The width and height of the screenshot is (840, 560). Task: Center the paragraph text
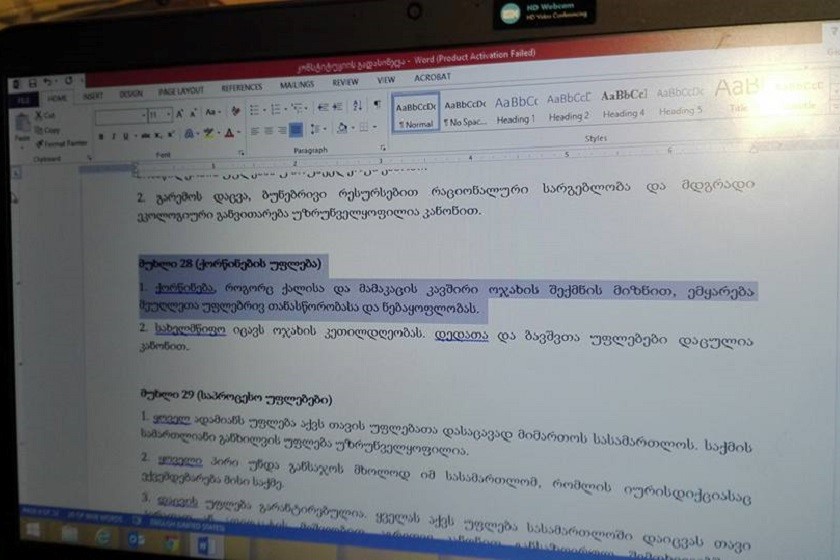point(268,130)
